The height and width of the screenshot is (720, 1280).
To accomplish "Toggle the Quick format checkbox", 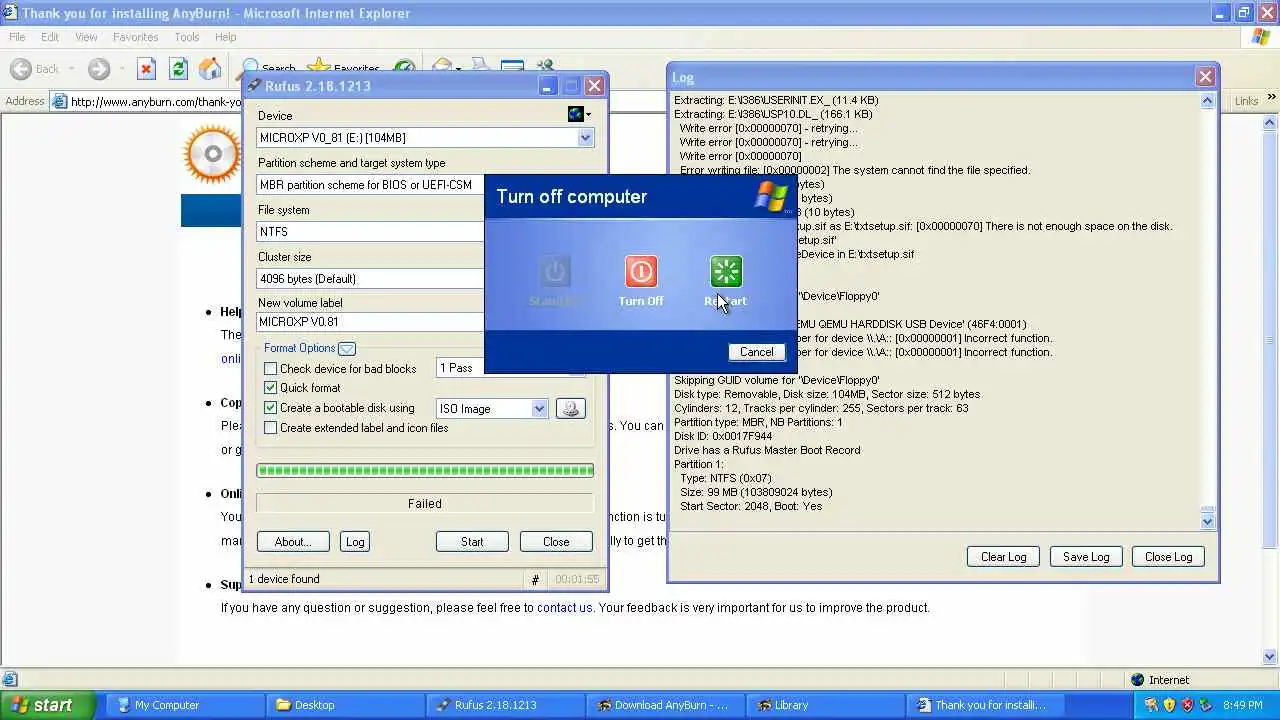I will coord(270,388).
